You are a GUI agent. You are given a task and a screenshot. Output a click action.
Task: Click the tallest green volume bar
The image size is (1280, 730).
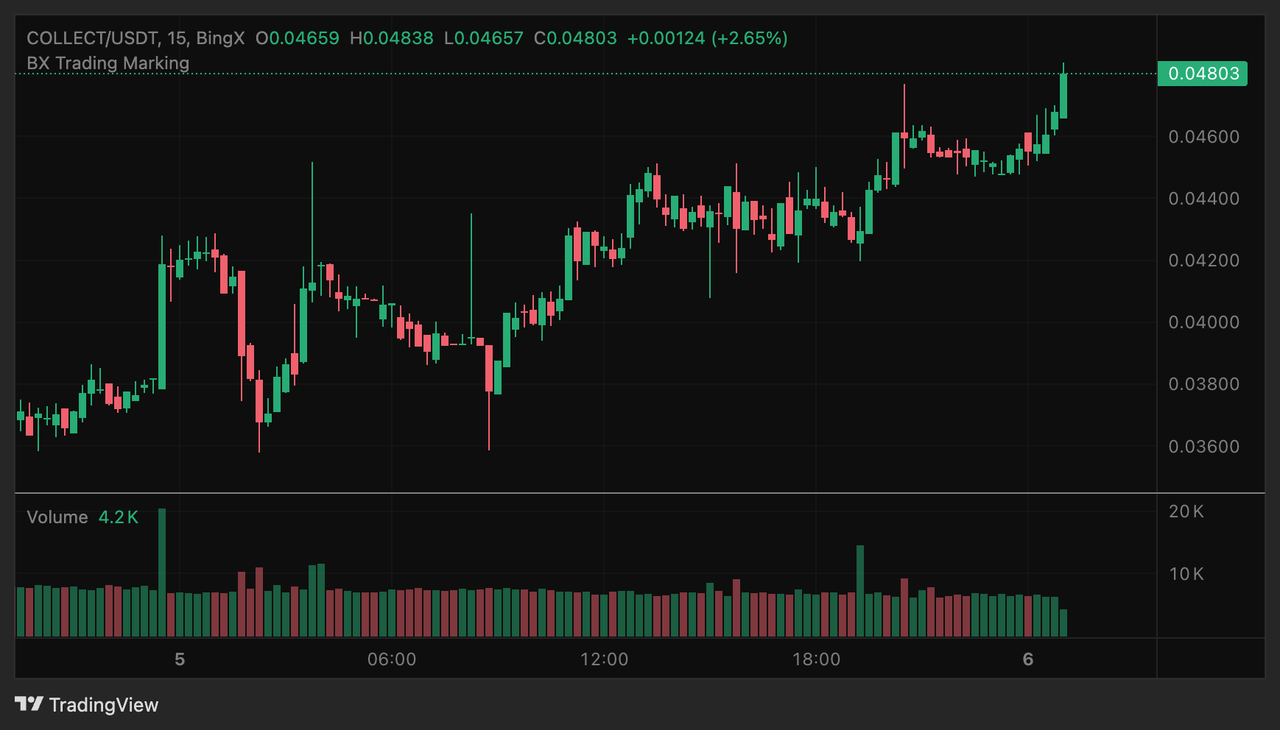pyautogui.click(x=162, y=572)
